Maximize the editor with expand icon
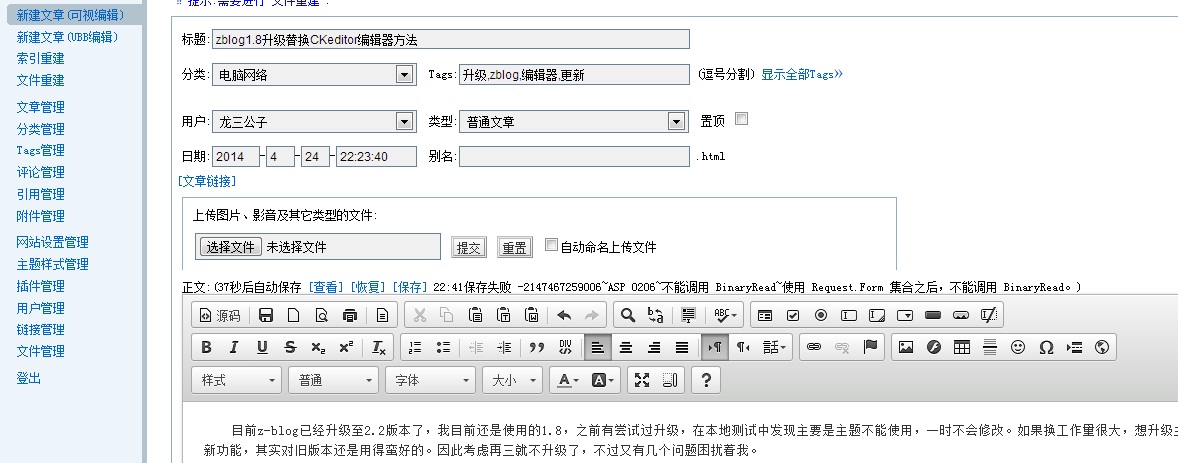Viewport: 1178px width, 463px height. [642, 380]
